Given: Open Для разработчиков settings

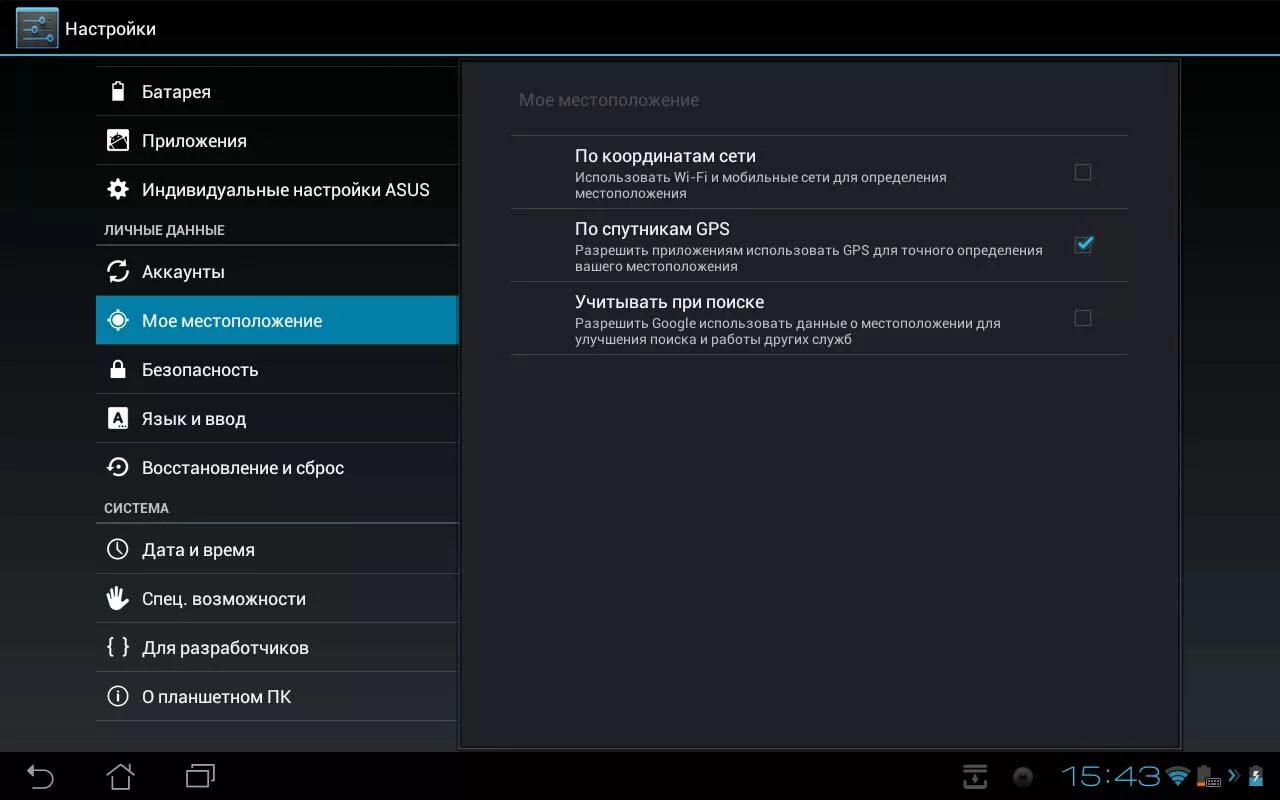Looking at the screenshot, I should [277, 648].
